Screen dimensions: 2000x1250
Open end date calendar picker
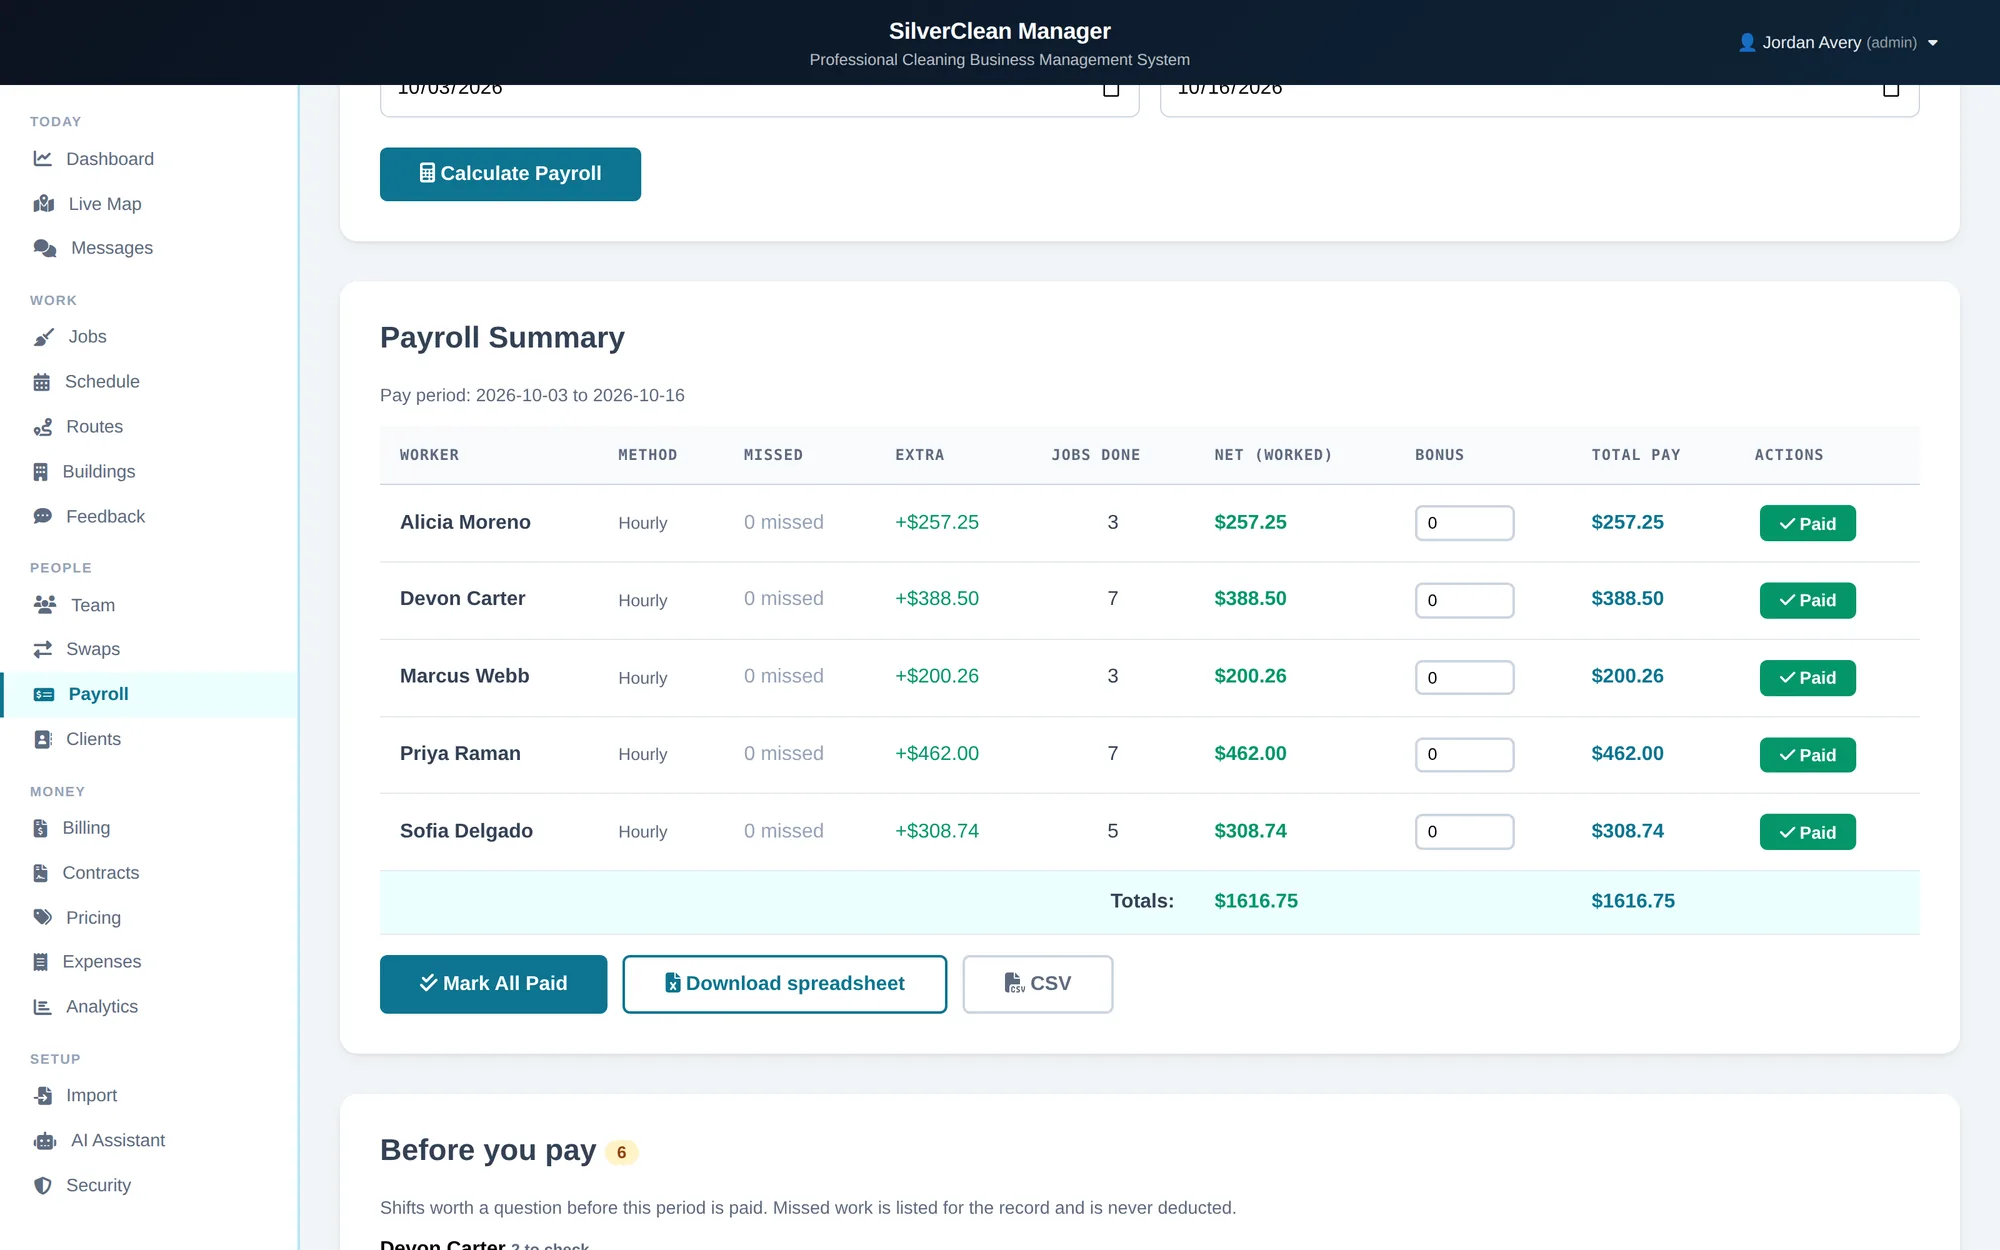[x=1891, y=89]
